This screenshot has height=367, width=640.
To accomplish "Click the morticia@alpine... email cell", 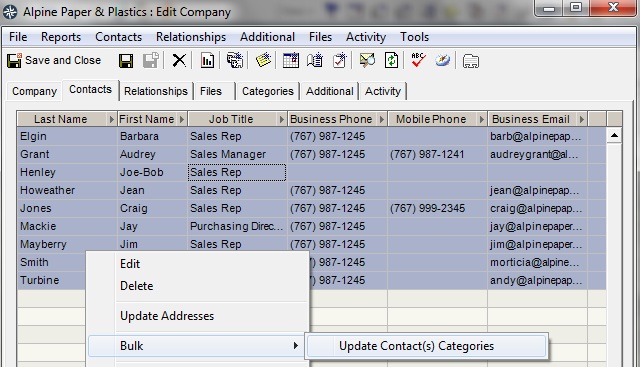I will [x=537, y=262].
